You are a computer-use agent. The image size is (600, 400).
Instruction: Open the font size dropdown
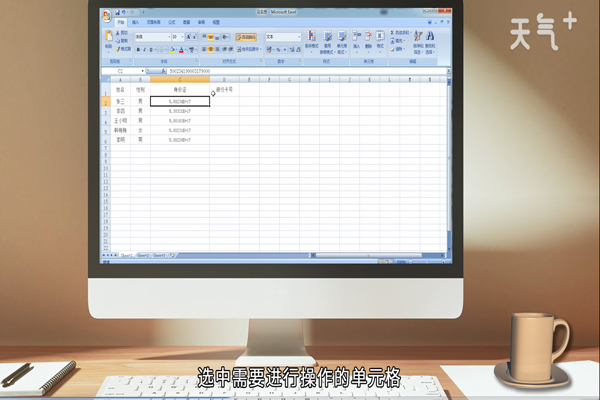click(x=181, y=37)
